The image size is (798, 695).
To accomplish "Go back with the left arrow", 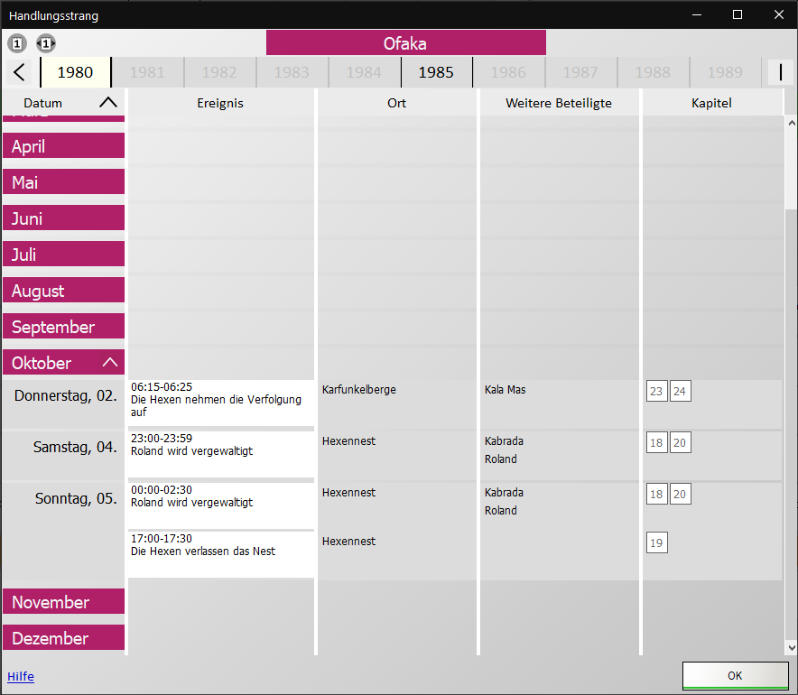I will 19,72.
